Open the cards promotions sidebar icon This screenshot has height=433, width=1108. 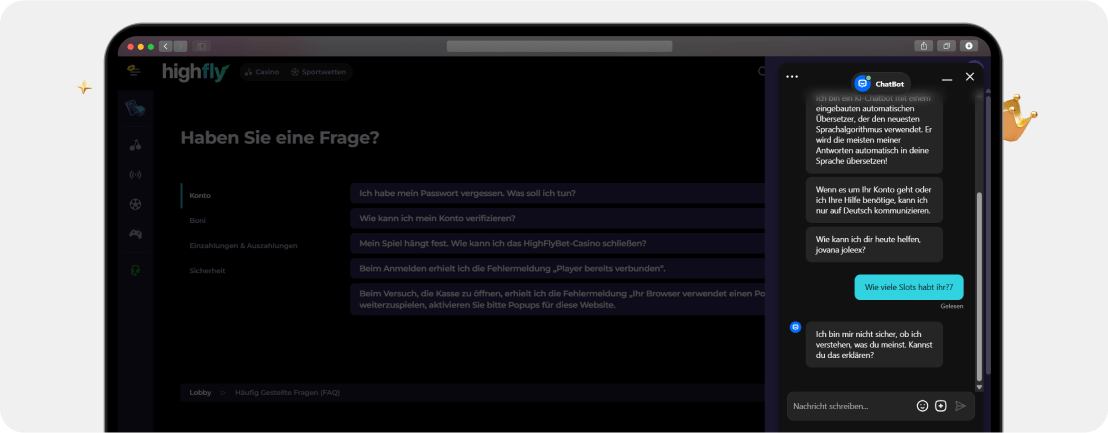tap(136, 108)
